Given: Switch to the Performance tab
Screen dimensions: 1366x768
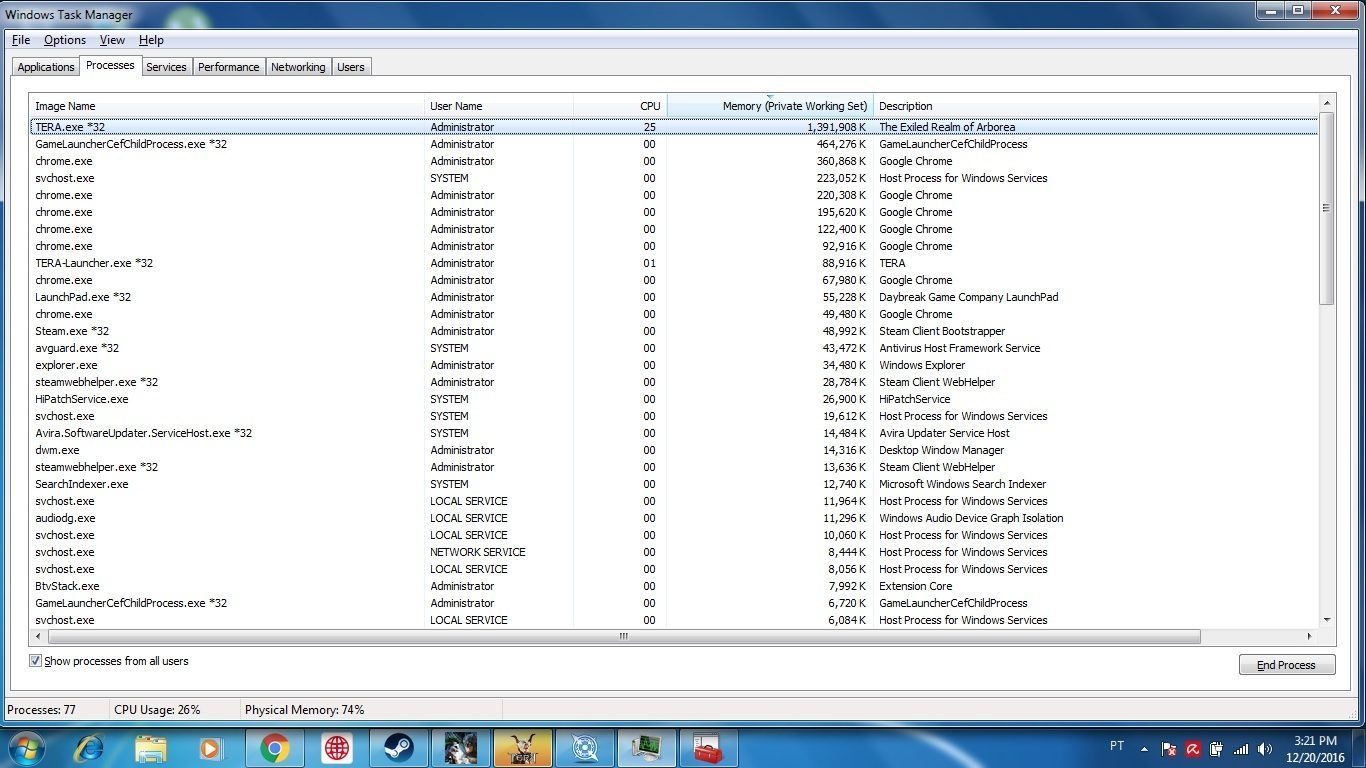Looking at the screenshot, I should [228, 67].
